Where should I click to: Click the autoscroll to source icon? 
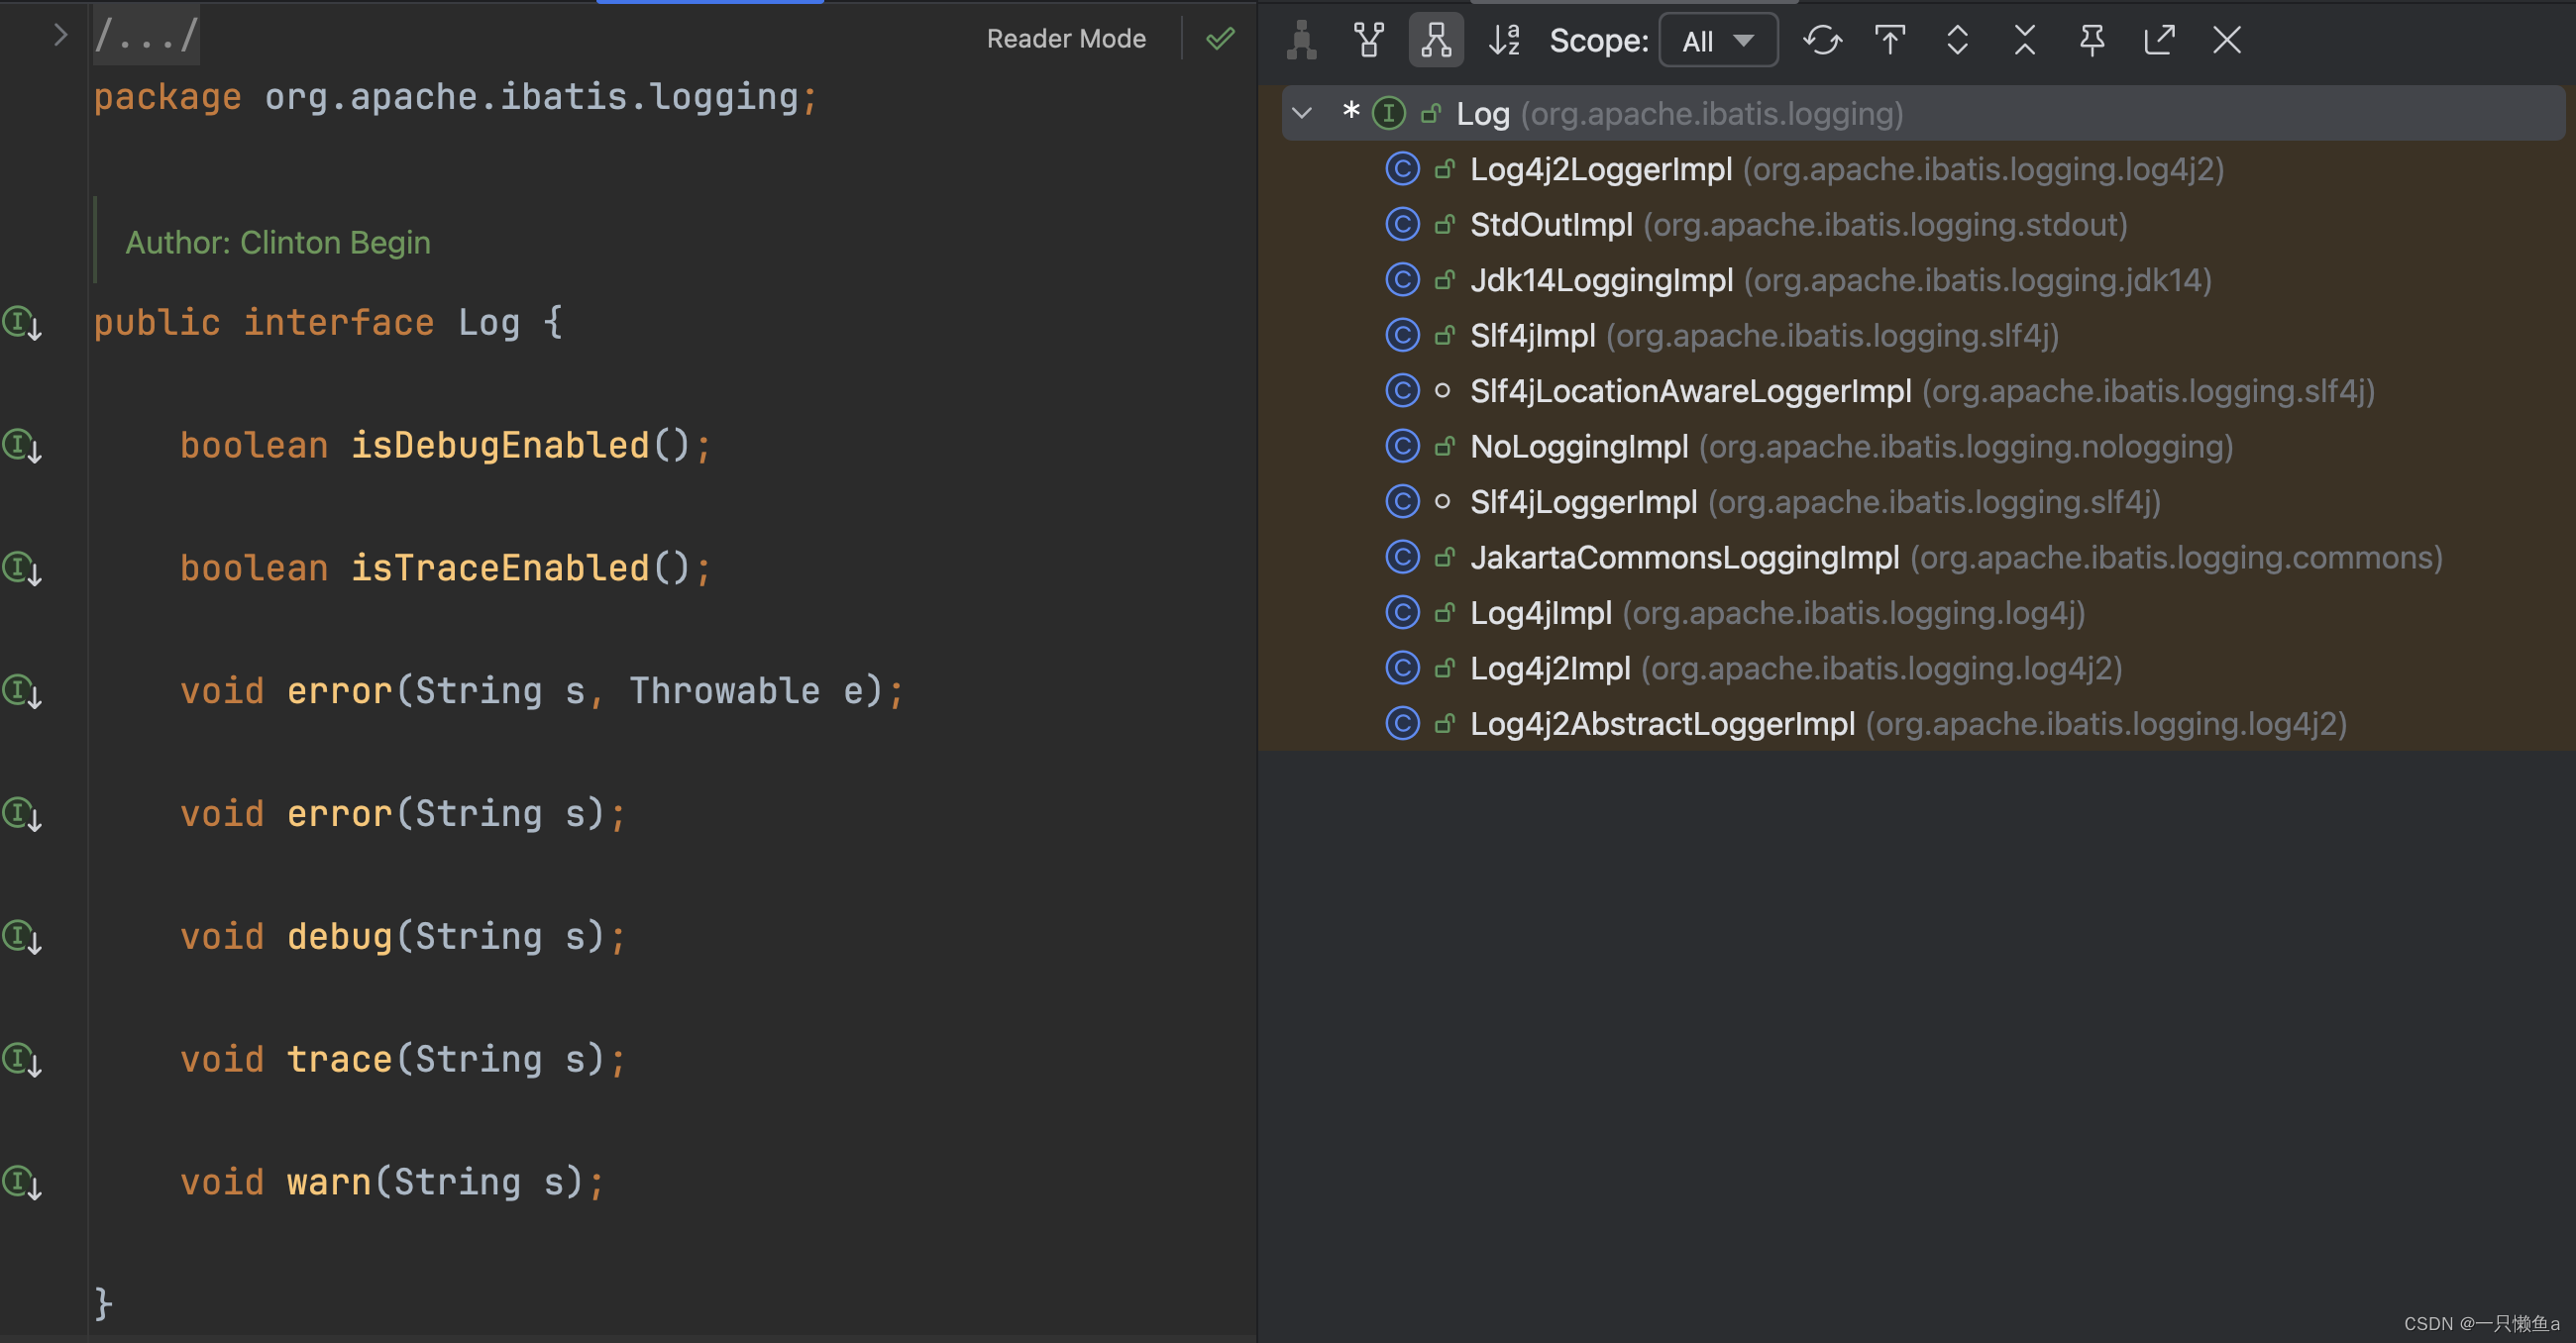1889,40
